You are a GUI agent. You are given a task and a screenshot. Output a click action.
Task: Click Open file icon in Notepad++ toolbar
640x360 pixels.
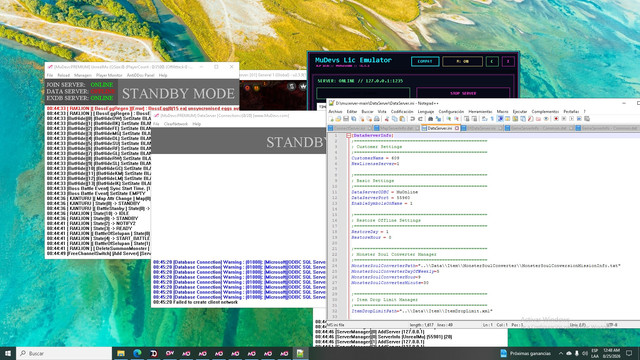pyautogui.click(x=338, y=119)
